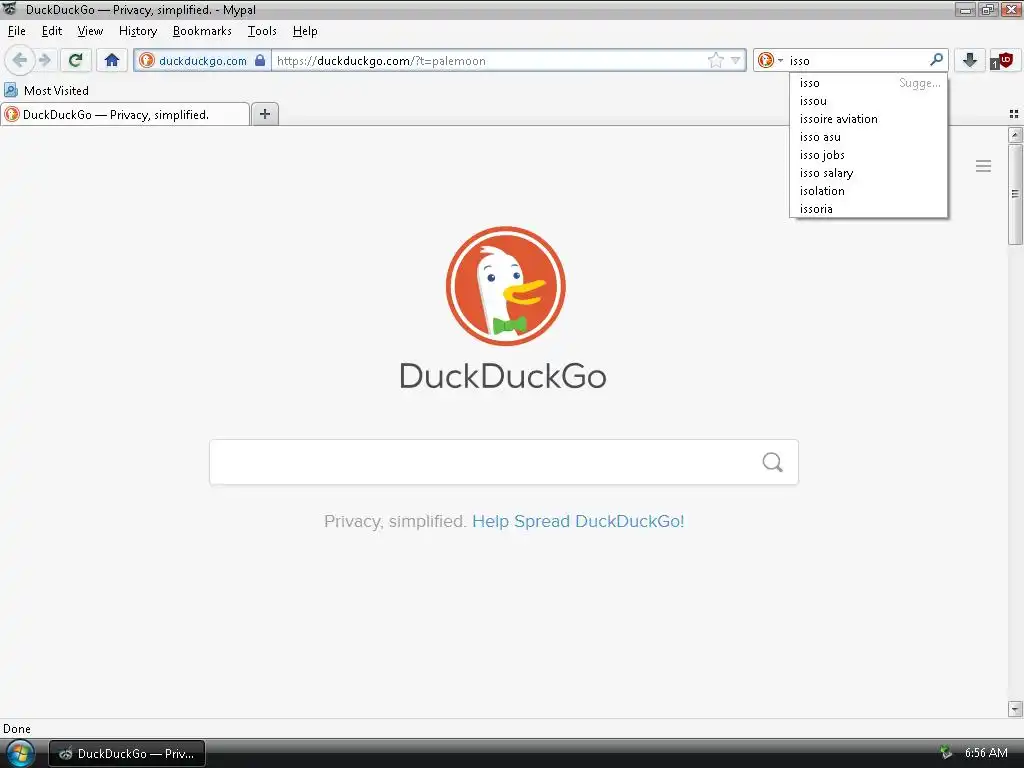
Task: Click the tab groups grid icon
Action: click(1014, 114)
